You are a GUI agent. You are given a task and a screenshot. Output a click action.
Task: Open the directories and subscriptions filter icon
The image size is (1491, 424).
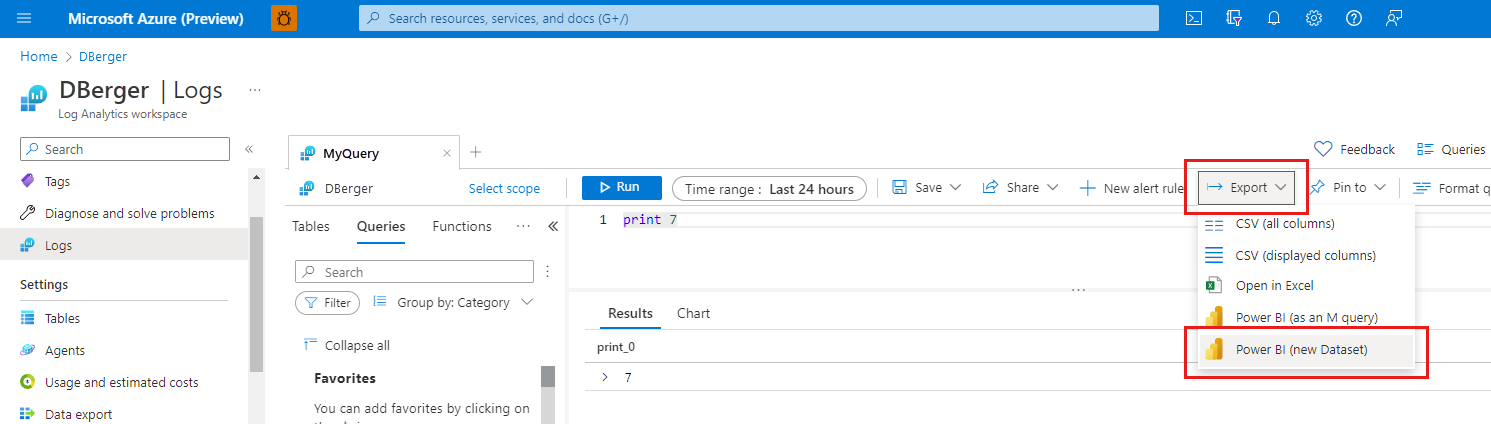1234,18
